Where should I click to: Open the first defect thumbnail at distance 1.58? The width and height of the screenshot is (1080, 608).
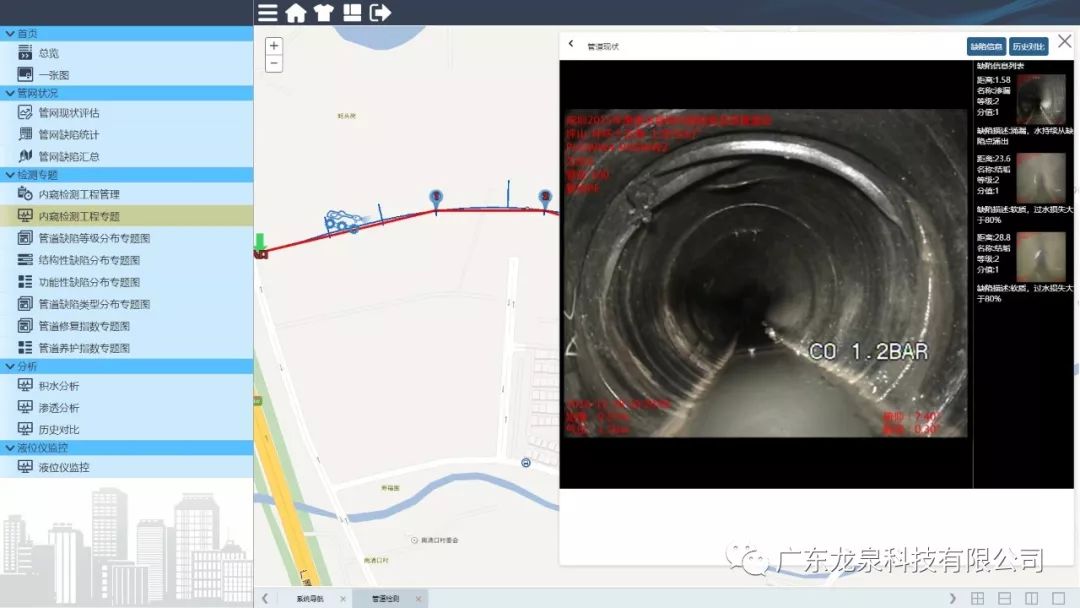1041,97
